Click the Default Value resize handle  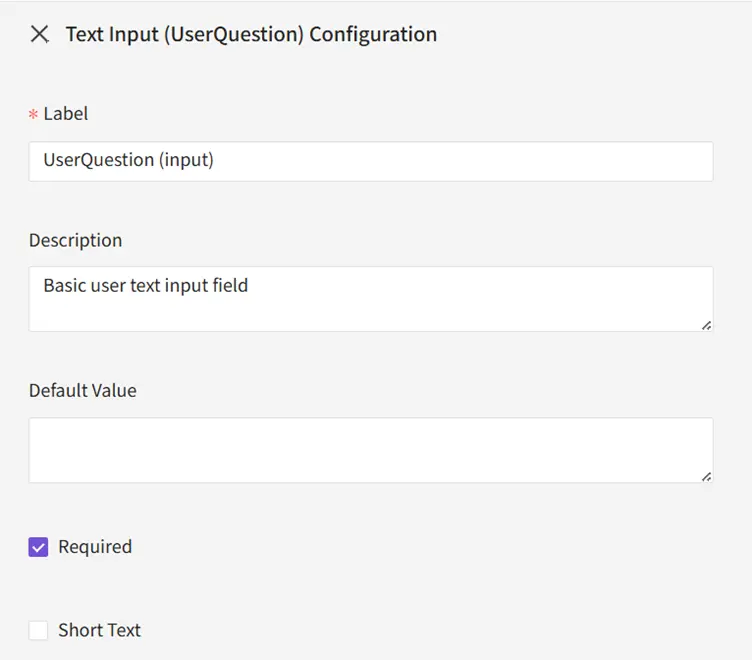[706, 477]
